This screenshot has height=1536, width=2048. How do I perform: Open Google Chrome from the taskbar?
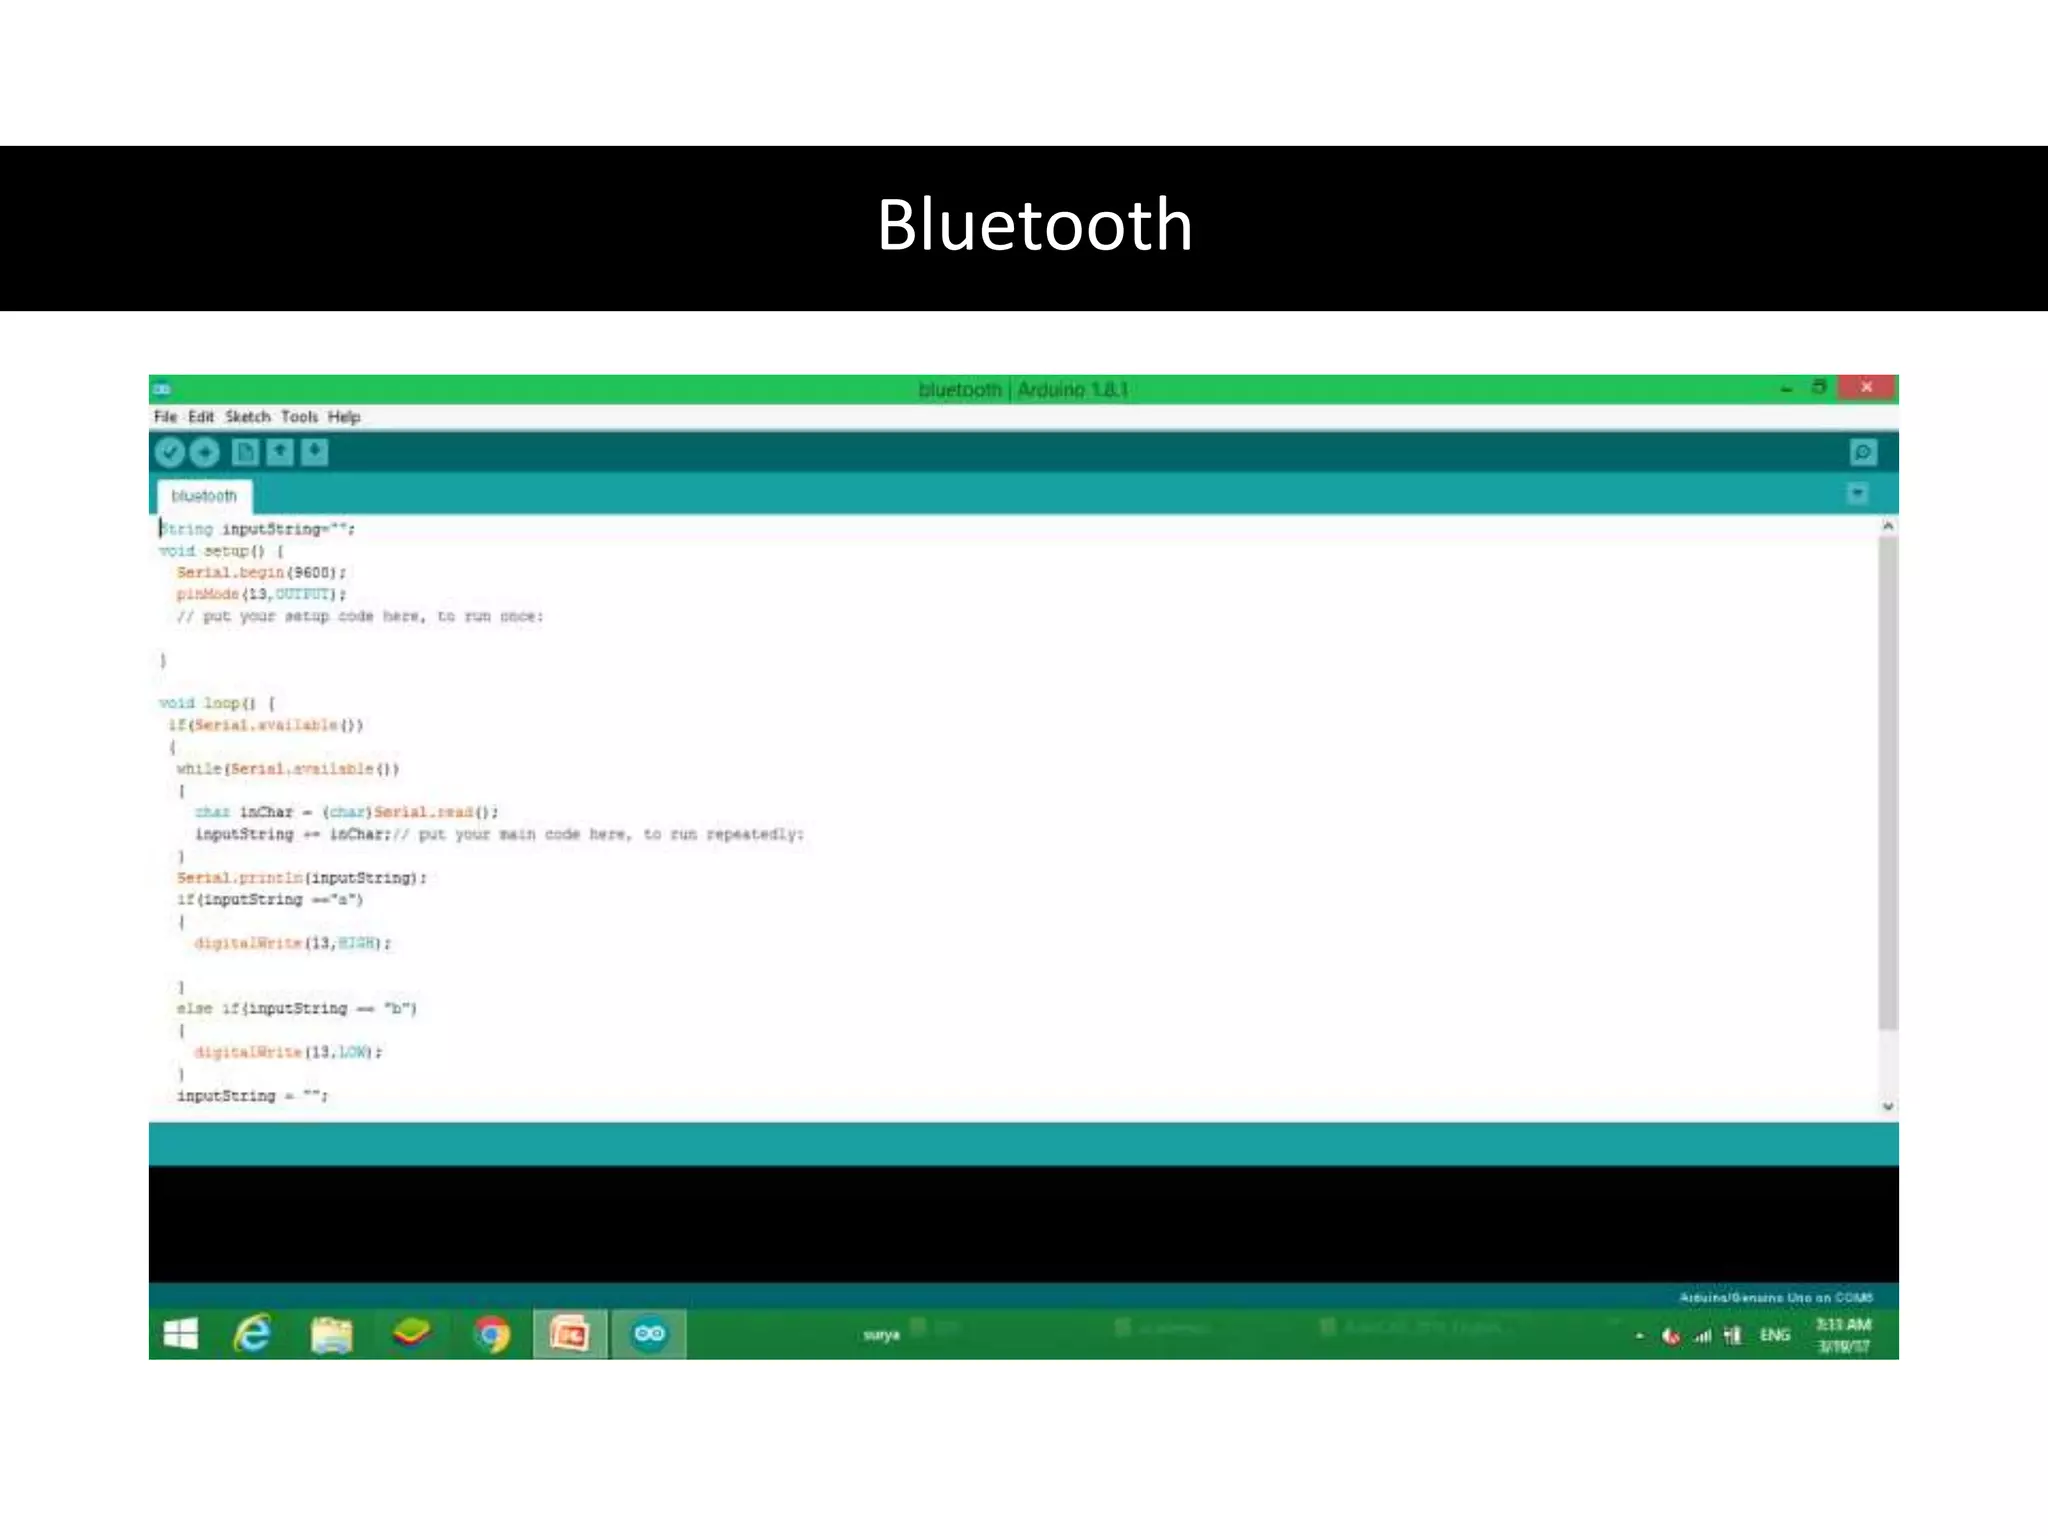pyautogui.click(x=491, y=1335)
